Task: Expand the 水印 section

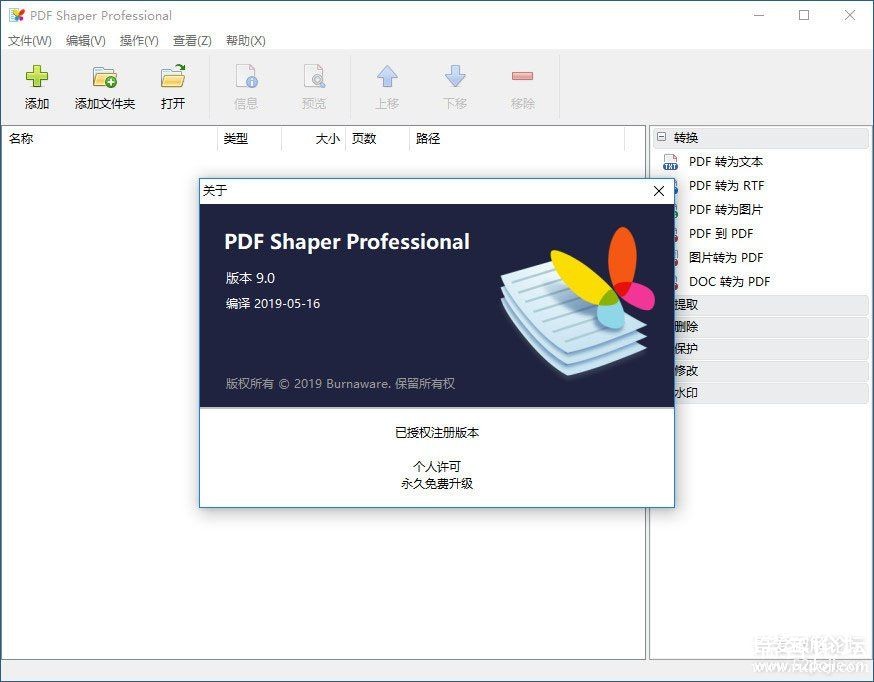Action: pyautogui.click(x=771, y=393)
